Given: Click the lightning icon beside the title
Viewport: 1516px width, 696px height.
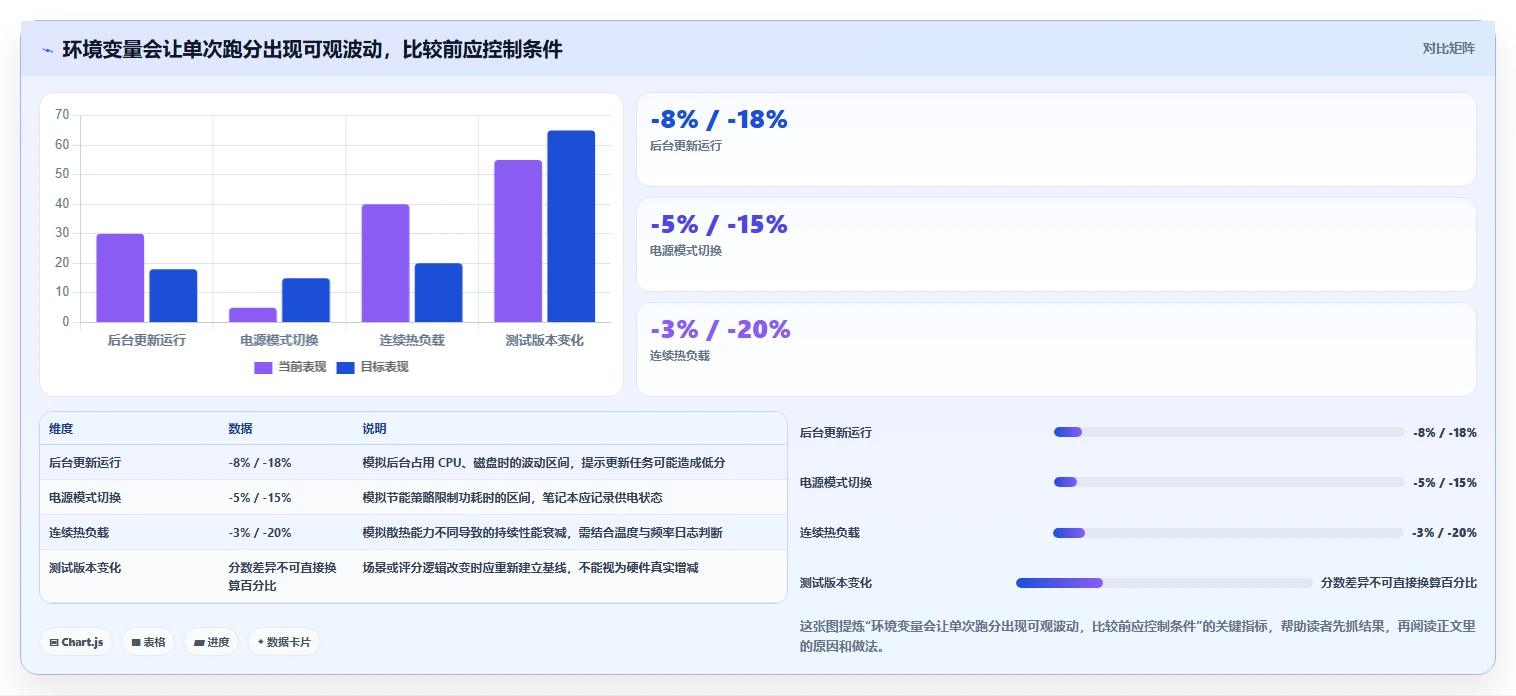Looking at the screenshot, I should click(47, 49).
